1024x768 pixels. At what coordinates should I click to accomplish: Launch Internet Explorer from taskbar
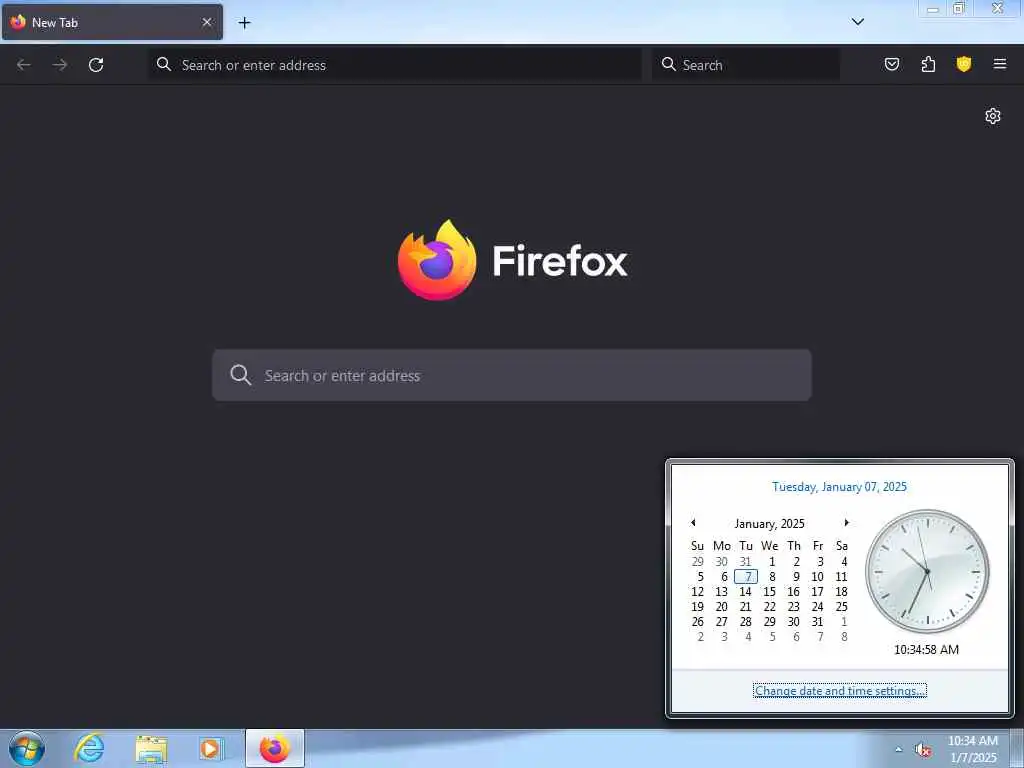[89, 748]
